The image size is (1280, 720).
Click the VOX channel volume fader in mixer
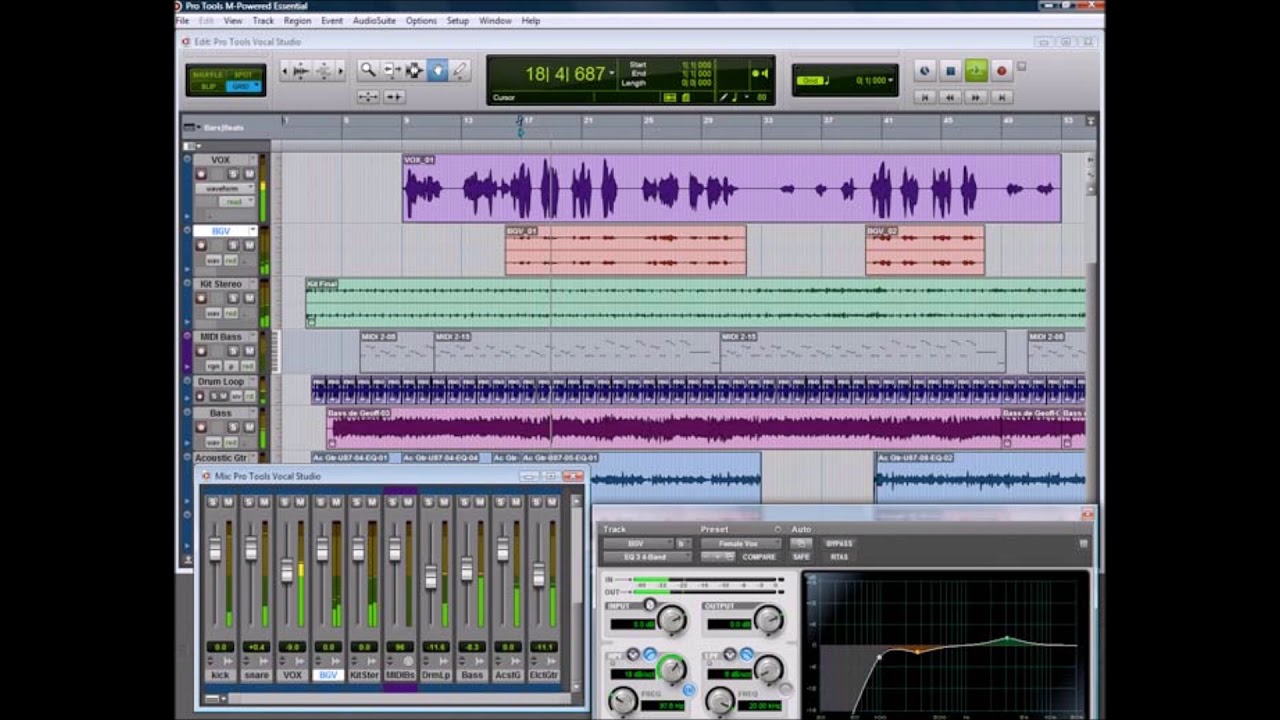coord(287,570)
